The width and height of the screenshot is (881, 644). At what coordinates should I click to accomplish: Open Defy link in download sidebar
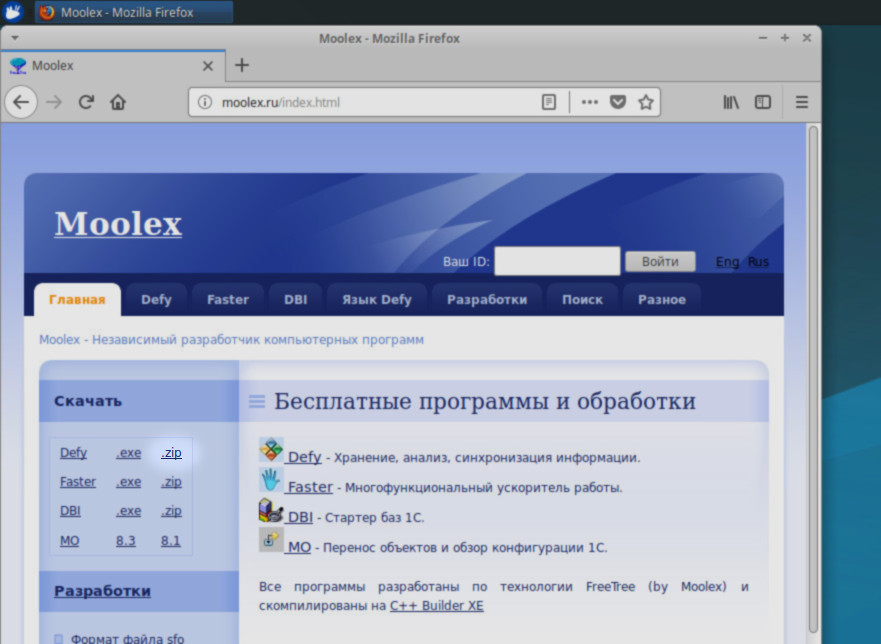(x=74, y=453)
